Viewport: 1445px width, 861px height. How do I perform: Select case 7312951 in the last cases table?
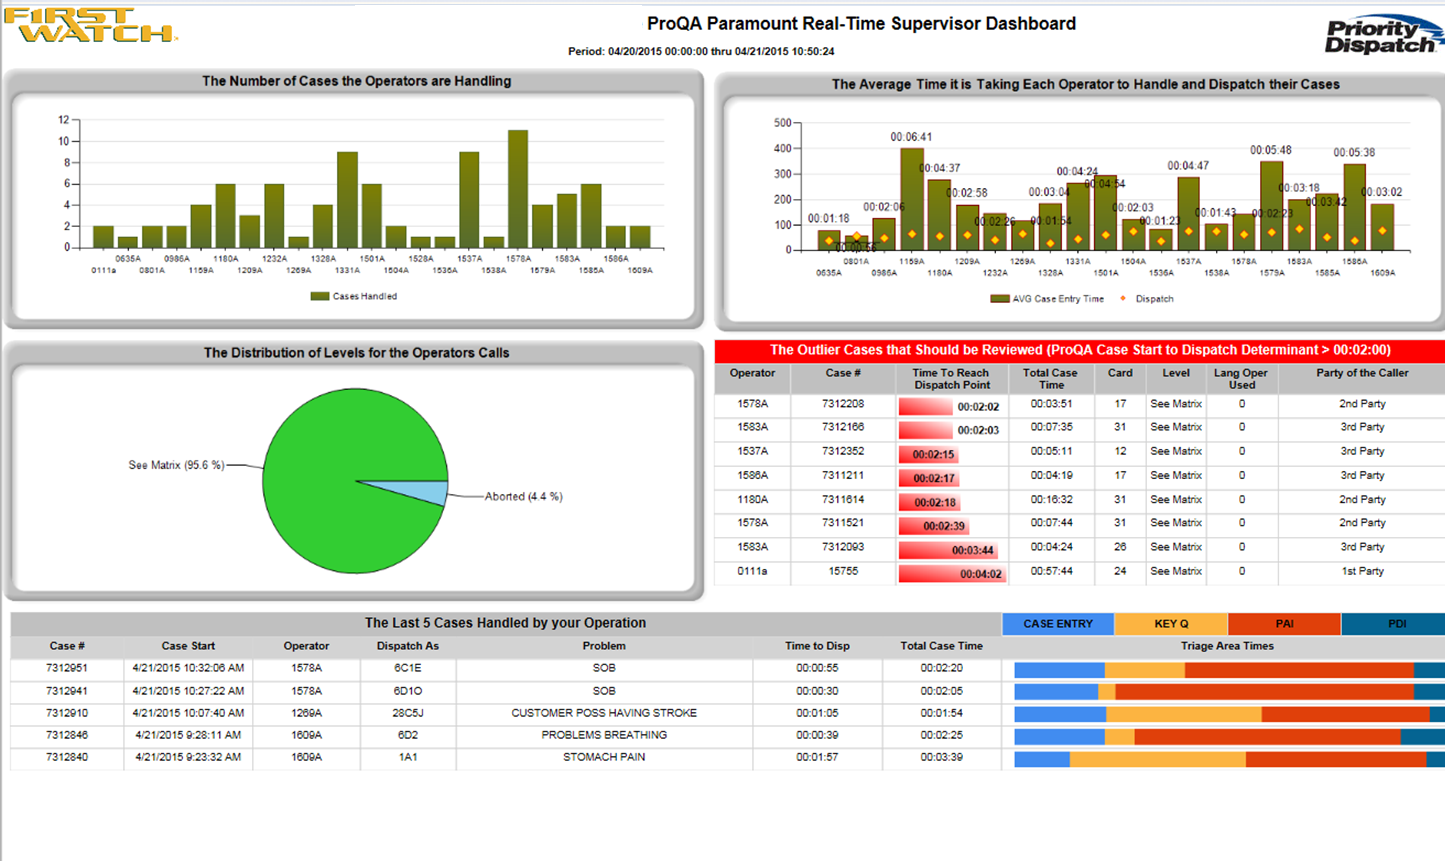click(x=66, y=667)
